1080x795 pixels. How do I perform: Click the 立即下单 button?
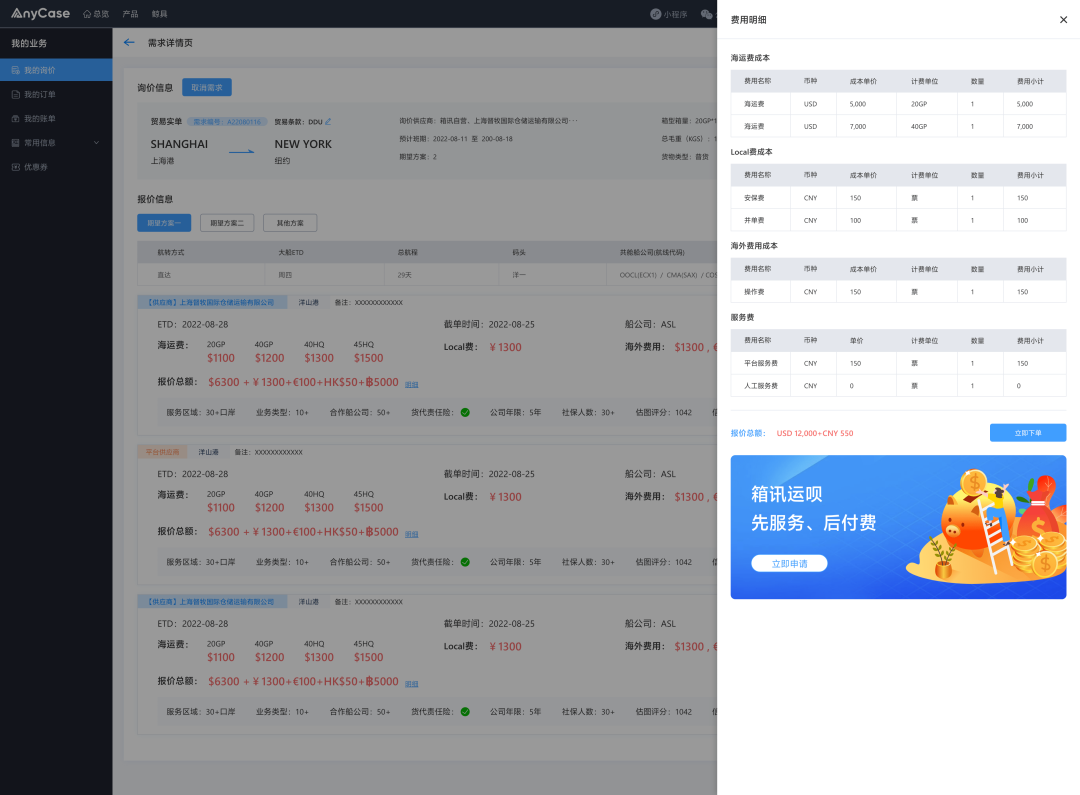click(x=1028, y=433)
